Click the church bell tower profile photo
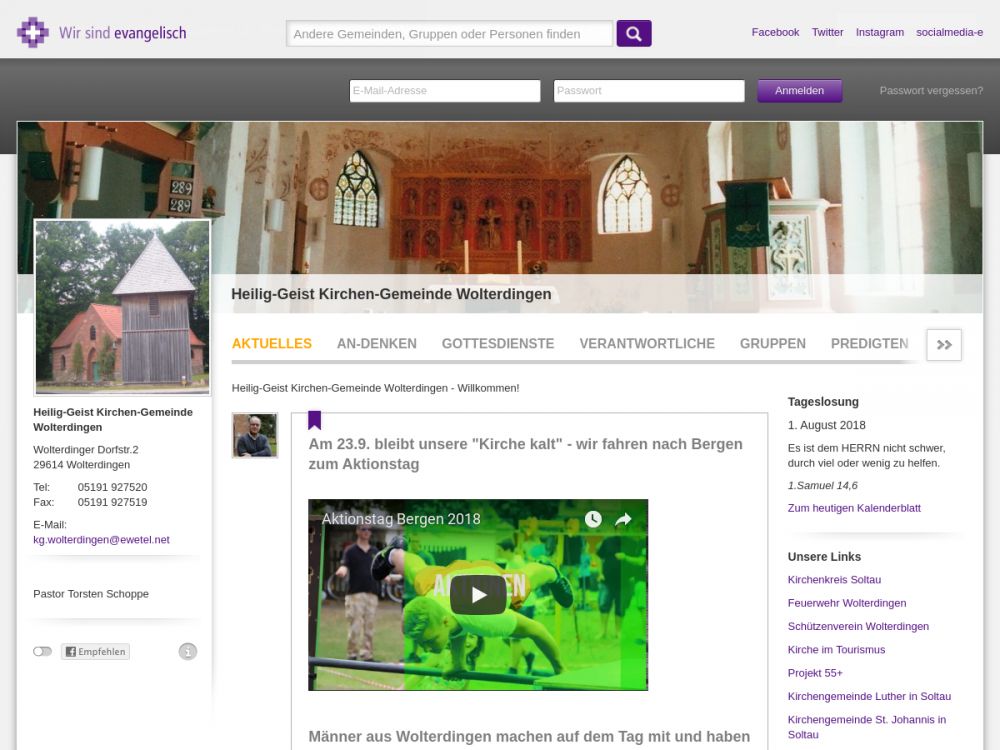This screenshot has width=1000, height=750. (x=122, y=307)
